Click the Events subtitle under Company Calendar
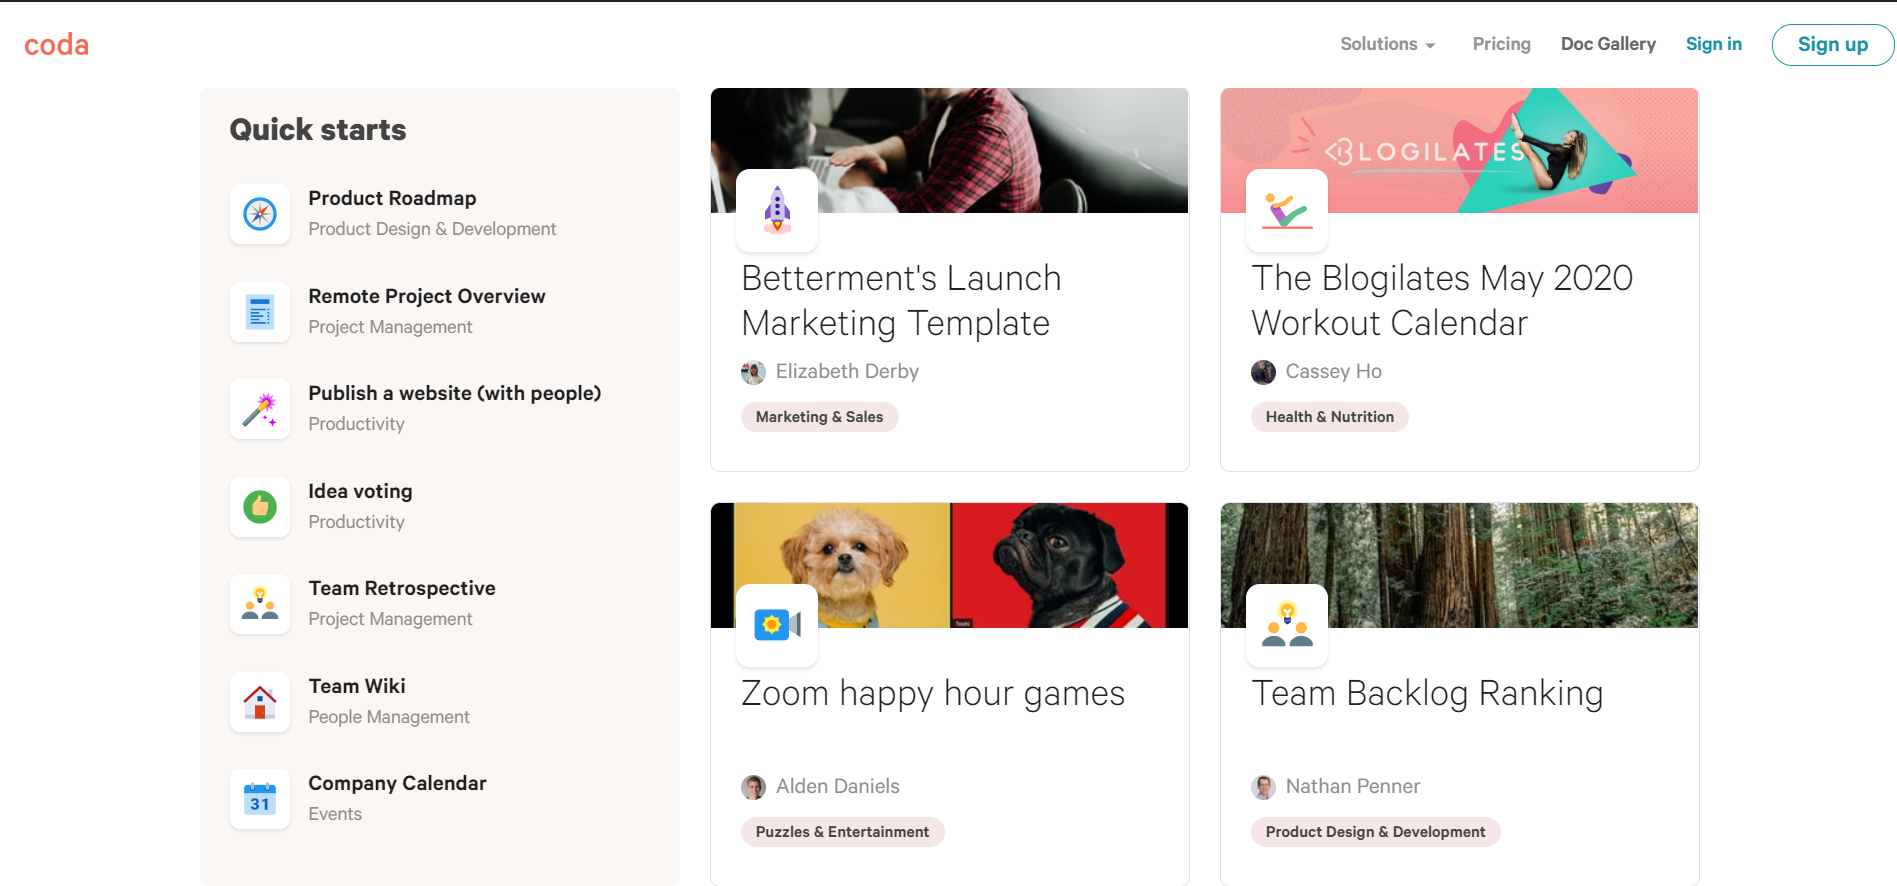This screenshot has width=1897, height=886. coord(335,814)
